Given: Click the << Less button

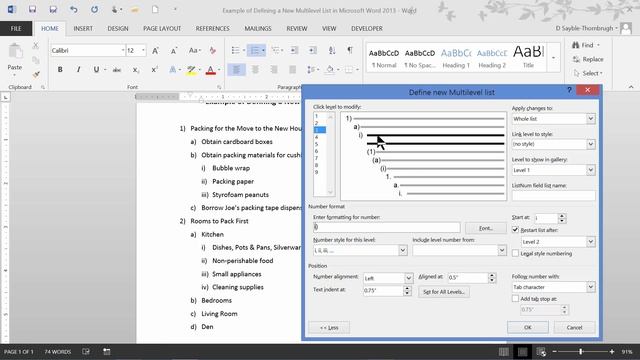Looking at the screenshot, I should (x=329, y=327).
